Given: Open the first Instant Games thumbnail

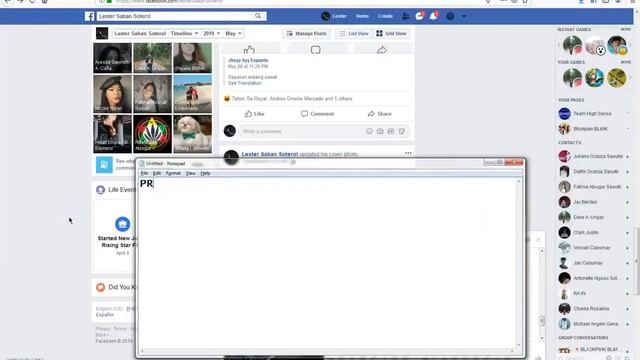Looking at the screenshot, I should coord(572,45).
